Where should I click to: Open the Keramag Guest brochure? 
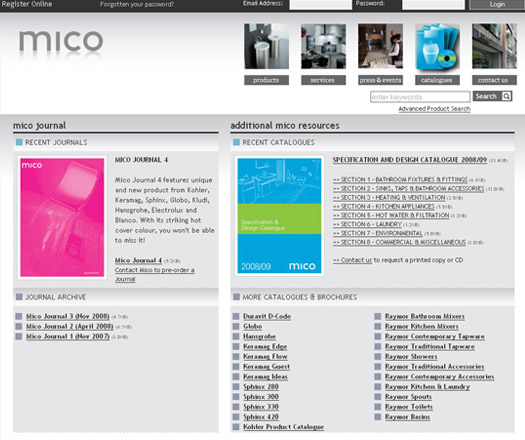[267, 366]
